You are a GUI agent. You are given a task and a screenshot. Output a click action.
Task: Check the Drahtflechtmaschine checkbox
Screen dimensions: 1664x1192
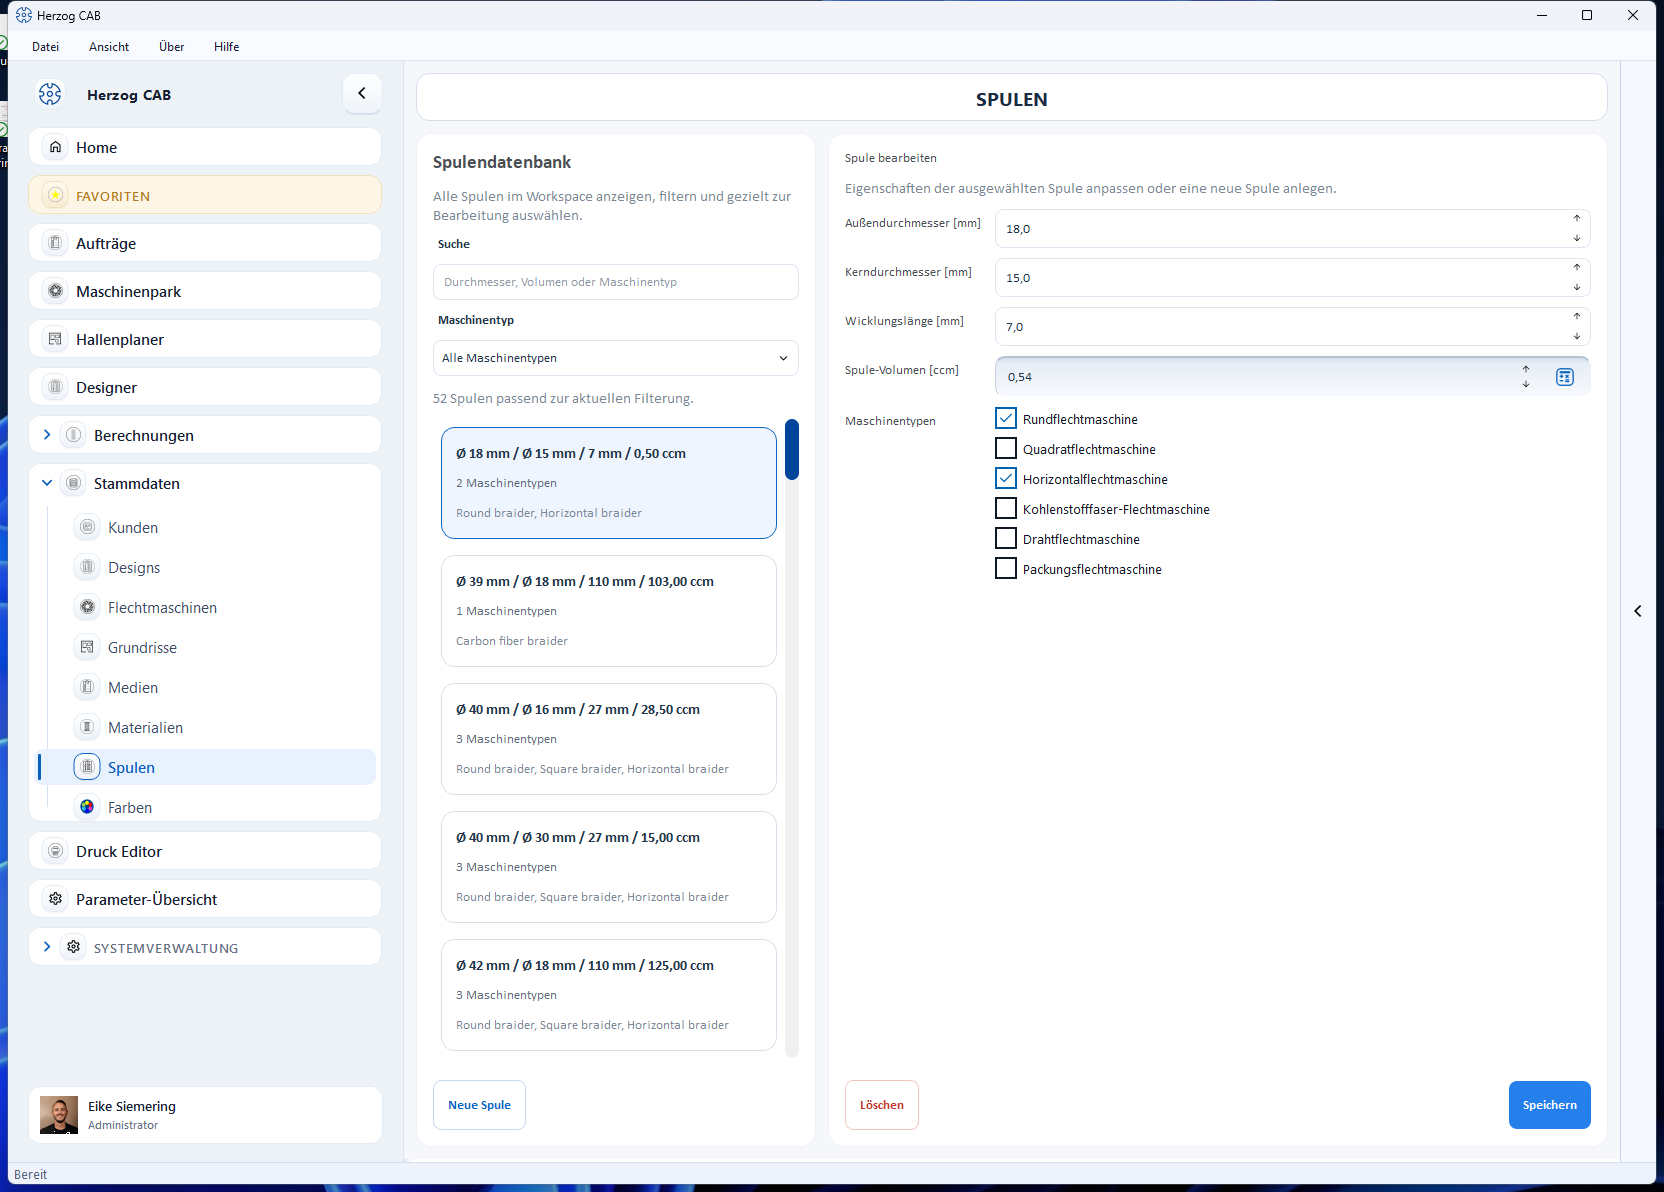[1006, 539]
